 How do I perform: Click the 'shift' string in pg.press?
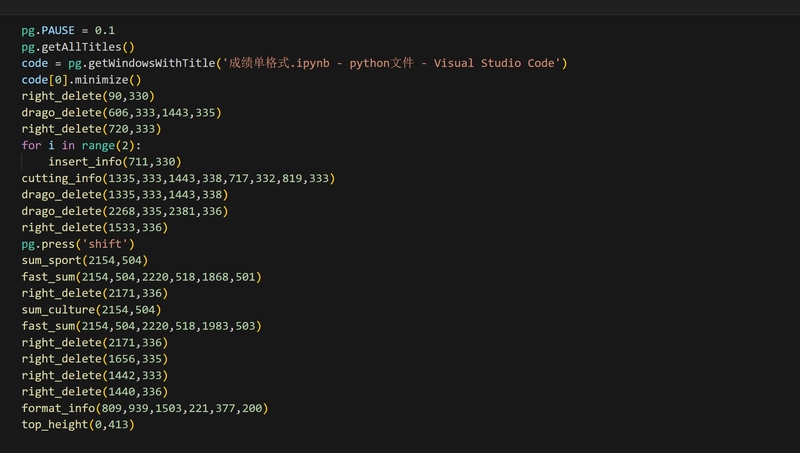click(x=105, y=244)
